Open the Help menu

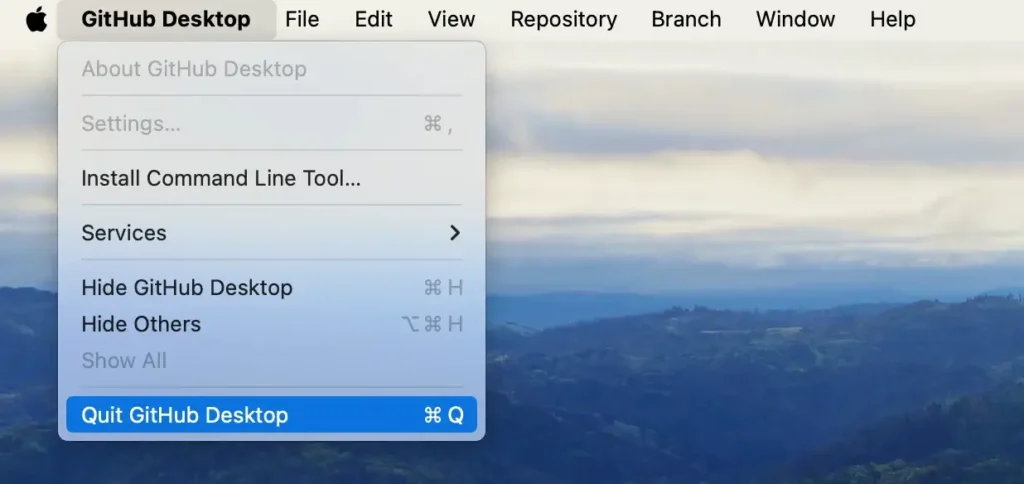893,20
